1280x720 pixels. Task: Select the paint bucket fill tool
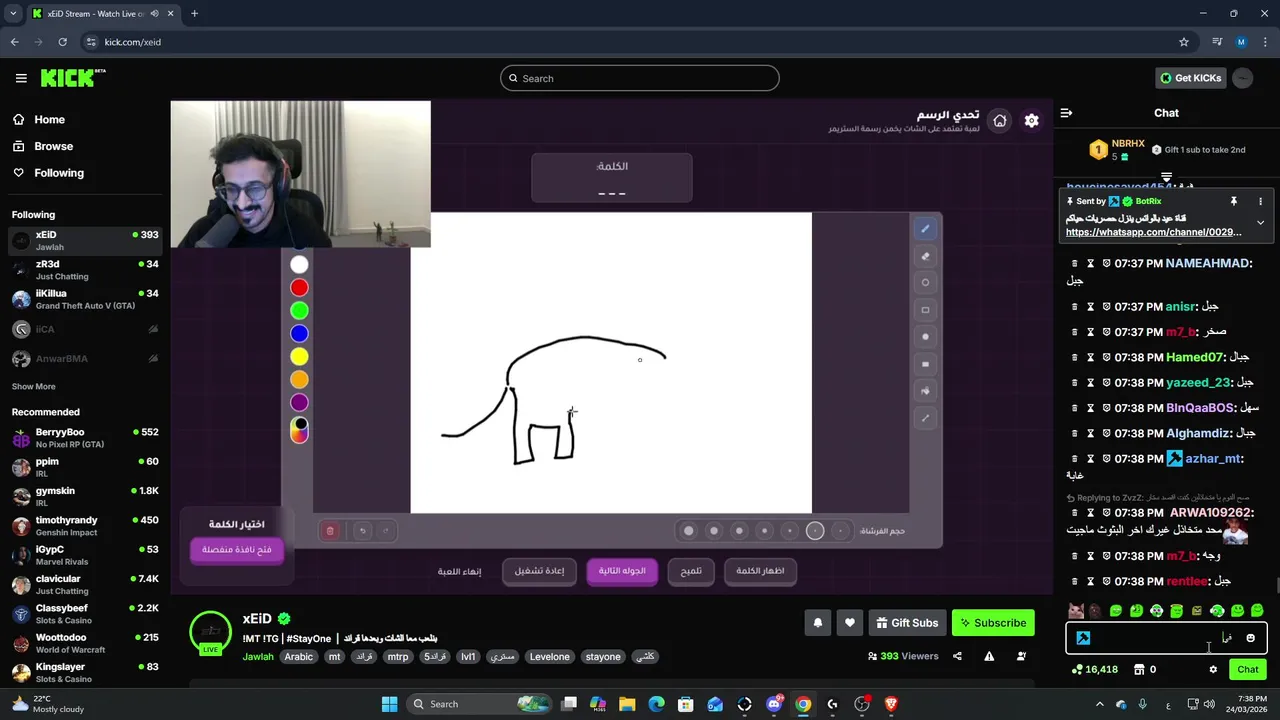point(925,391)
